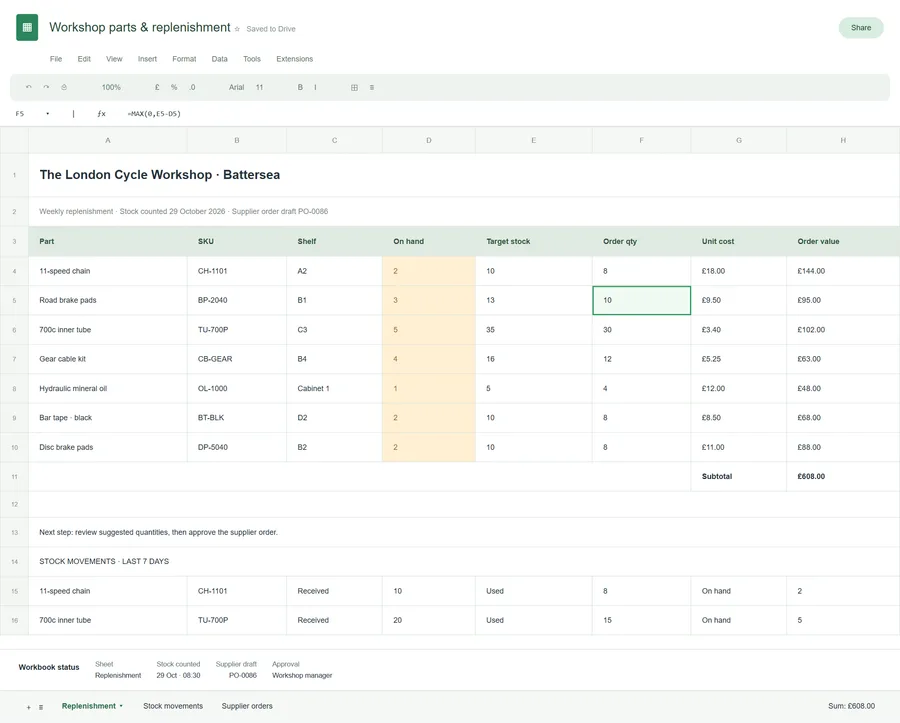Select the highlighted On hand cell for 11-speed chain
Image resolution: width=900 pixels, height=723 pixels.
[x=429, y=271]
